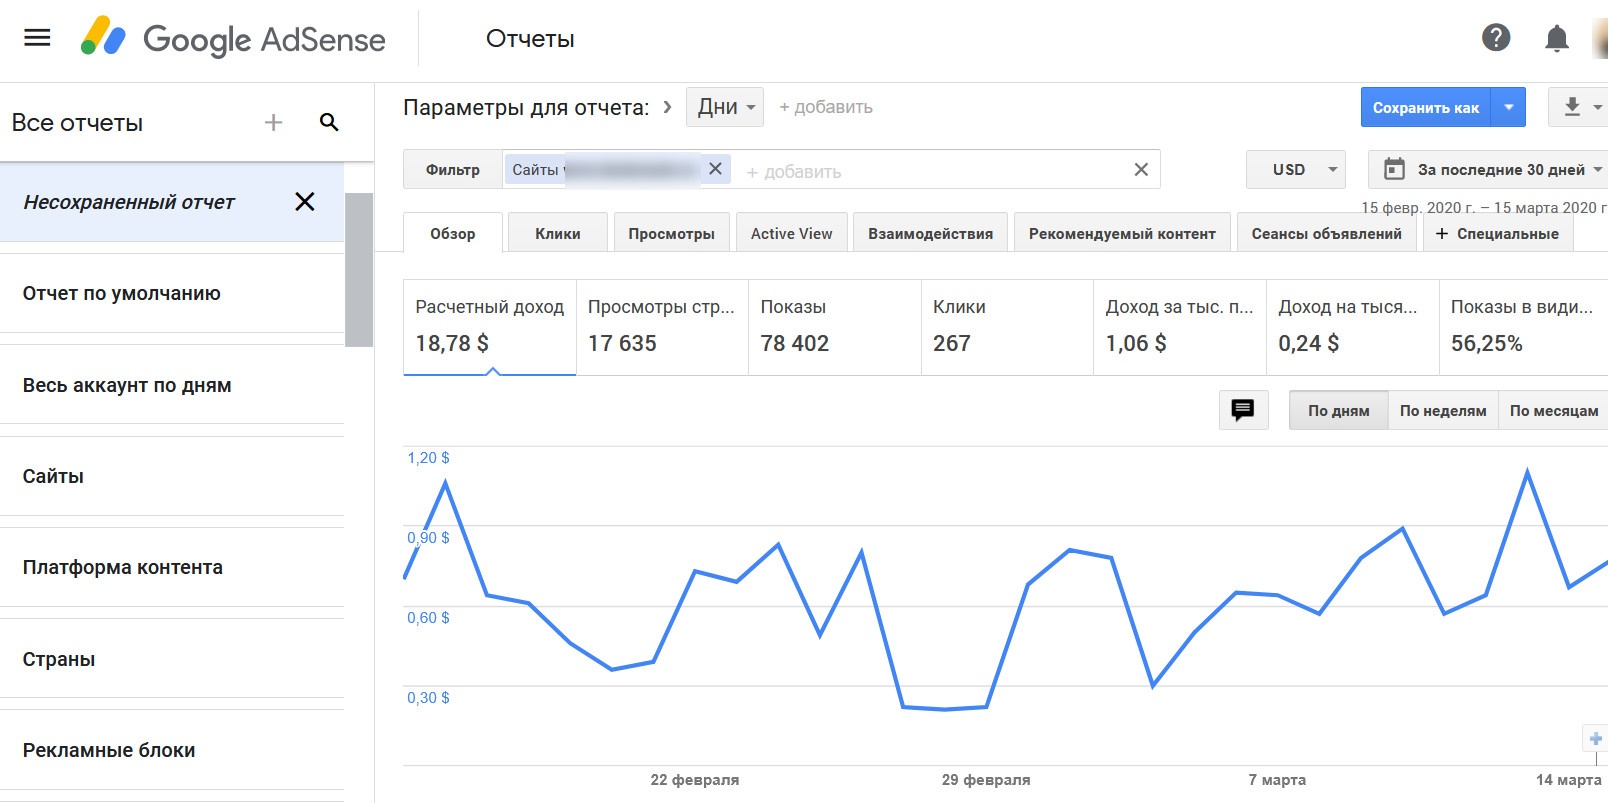Open the date range За последние 30 дней
Viewport: 1608px width, 803px height.
coord(1487,170)
